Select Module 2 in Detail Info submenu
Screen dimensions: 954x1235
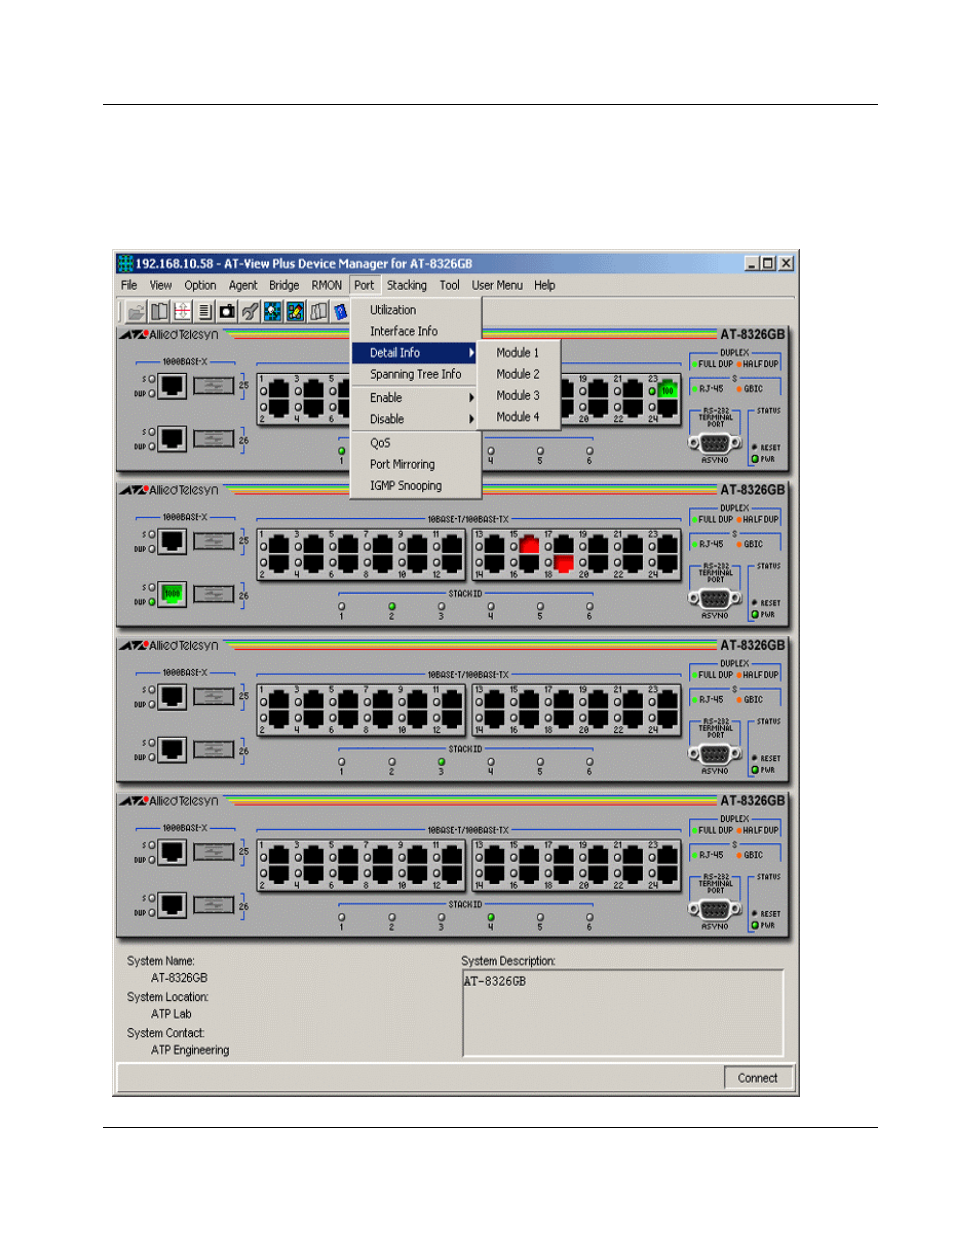pyautogui.click(x=518, y=374)
